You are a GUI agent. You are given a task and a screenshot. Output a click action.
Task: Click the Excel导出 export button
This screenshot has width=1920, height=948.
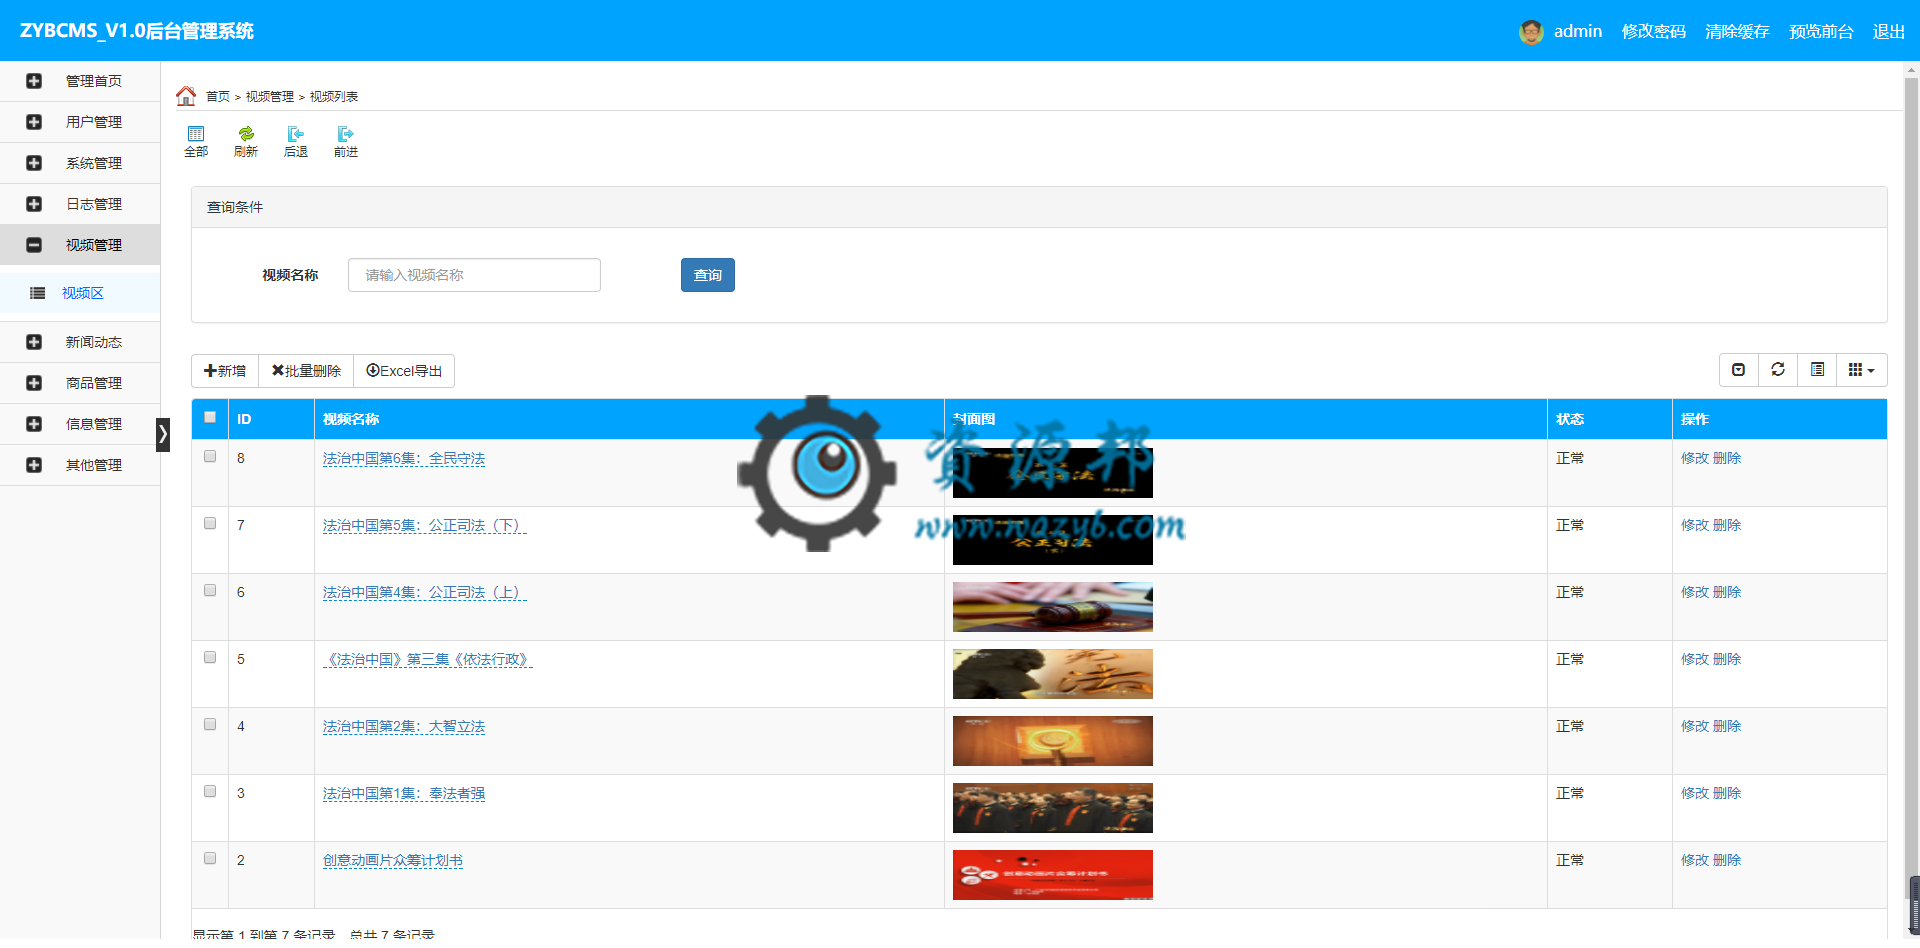[404, 371]
